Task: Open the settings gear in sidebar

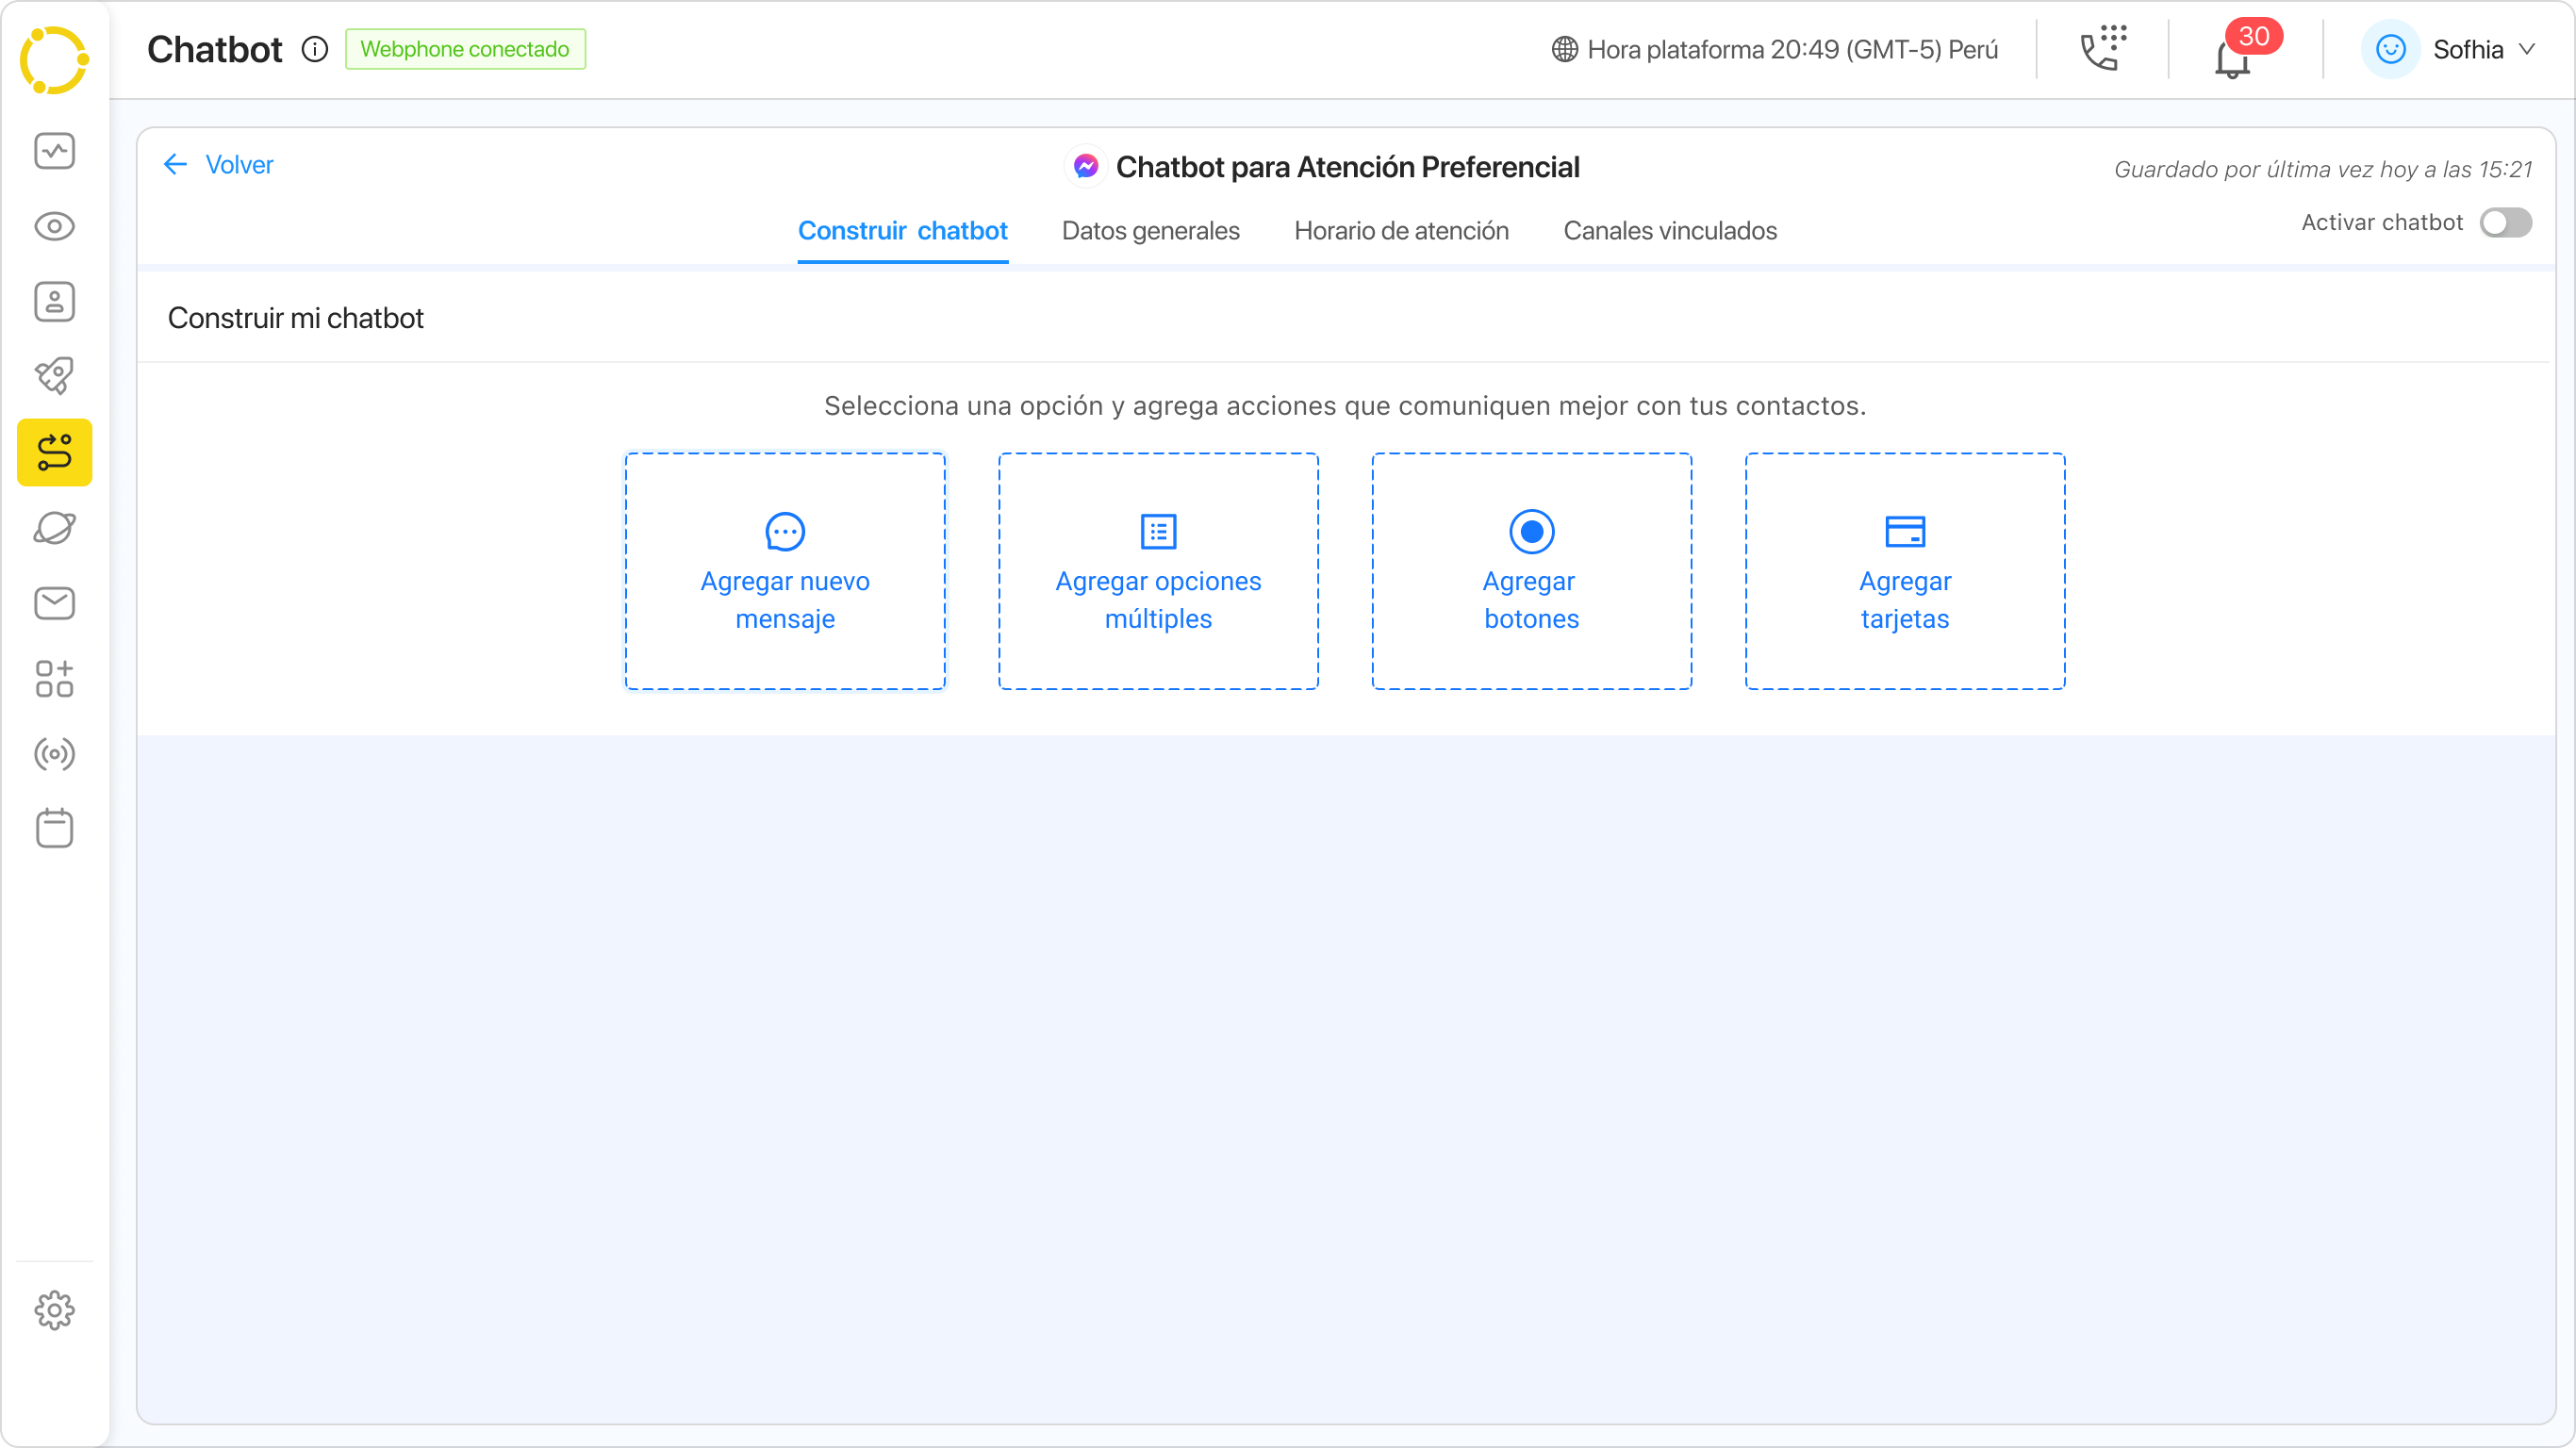Action: tap(54, 1310)
